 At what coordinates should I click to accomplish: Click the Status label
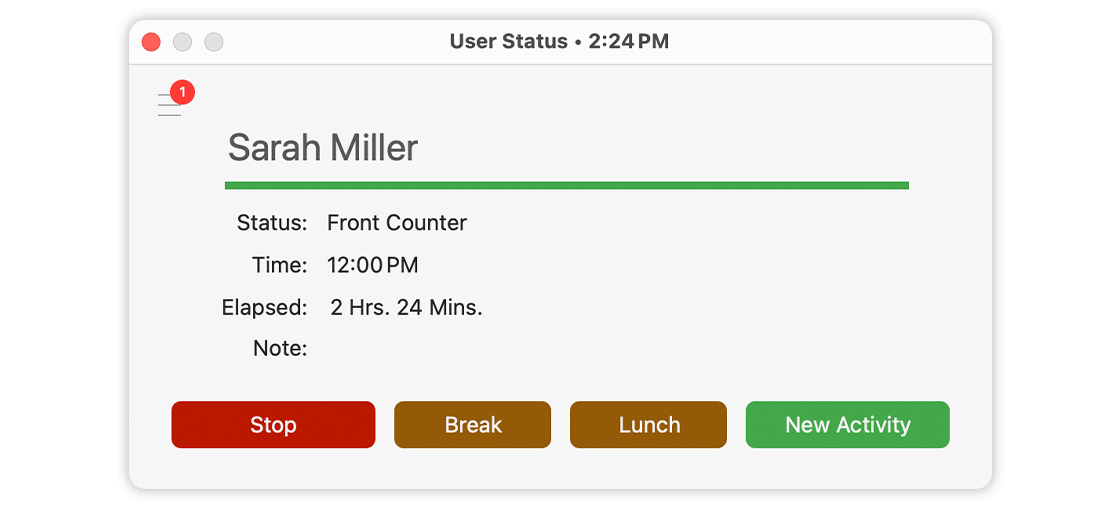point(271,223)
